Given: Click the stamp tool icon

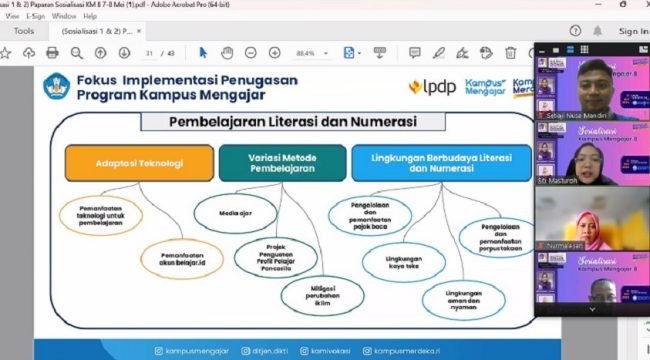Looking at the screenshot, I should (486, 53).
